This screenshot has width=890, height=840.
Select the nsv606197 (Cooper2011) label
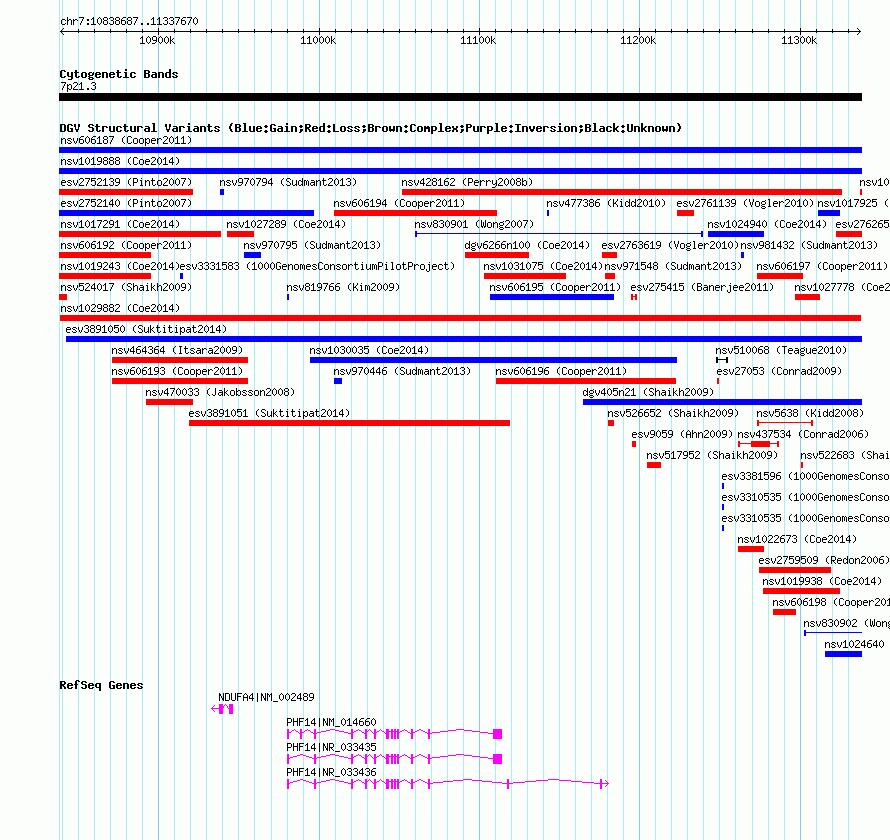[822, 266]
